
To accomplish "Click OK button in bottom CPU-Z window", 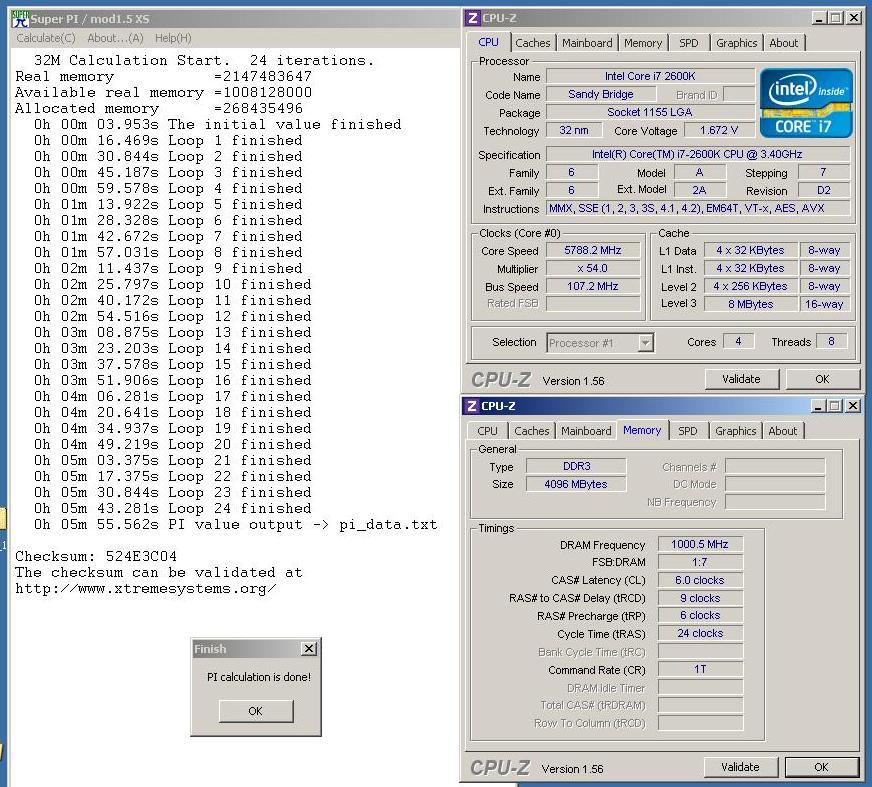I will [x=821, y=767].
